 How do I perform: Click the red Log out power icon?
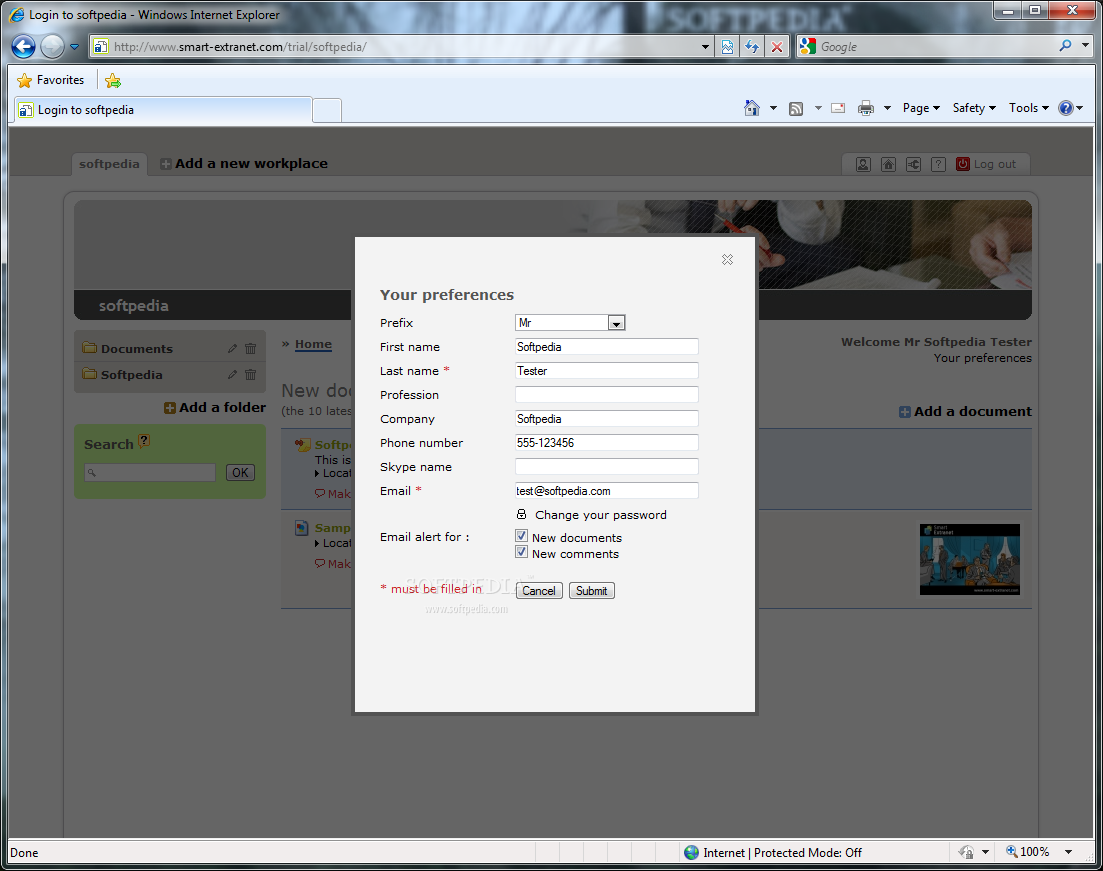tap(962, 164)
